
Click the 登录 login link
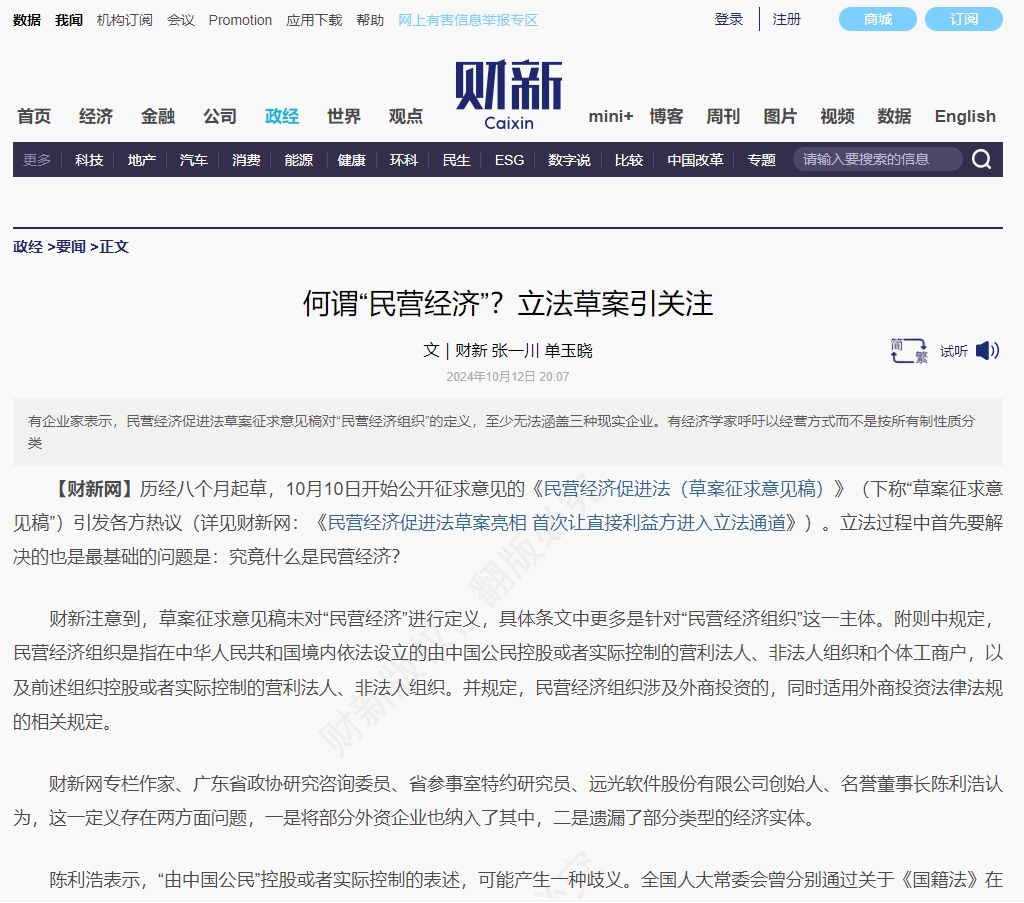tap(728, 19)
